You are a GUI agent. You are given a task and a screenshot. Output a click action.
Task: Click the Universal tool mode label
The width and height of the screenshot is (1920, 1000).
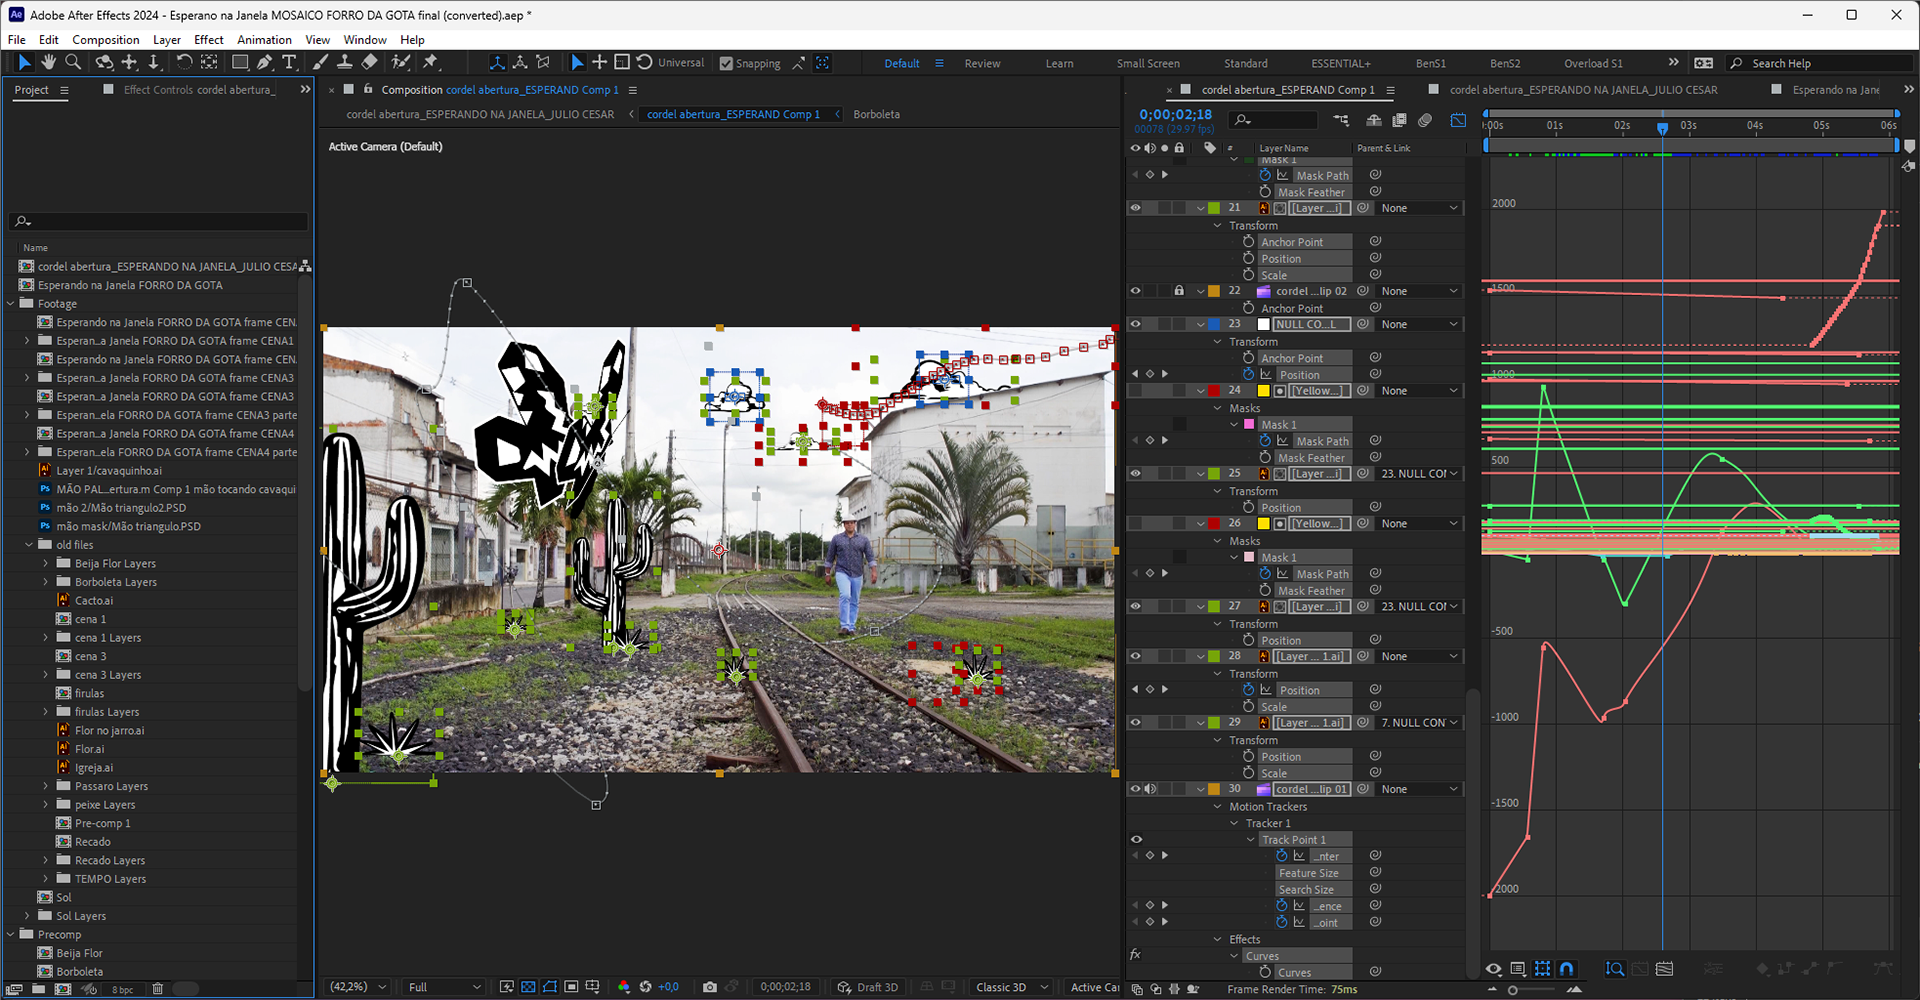point(681,63)
